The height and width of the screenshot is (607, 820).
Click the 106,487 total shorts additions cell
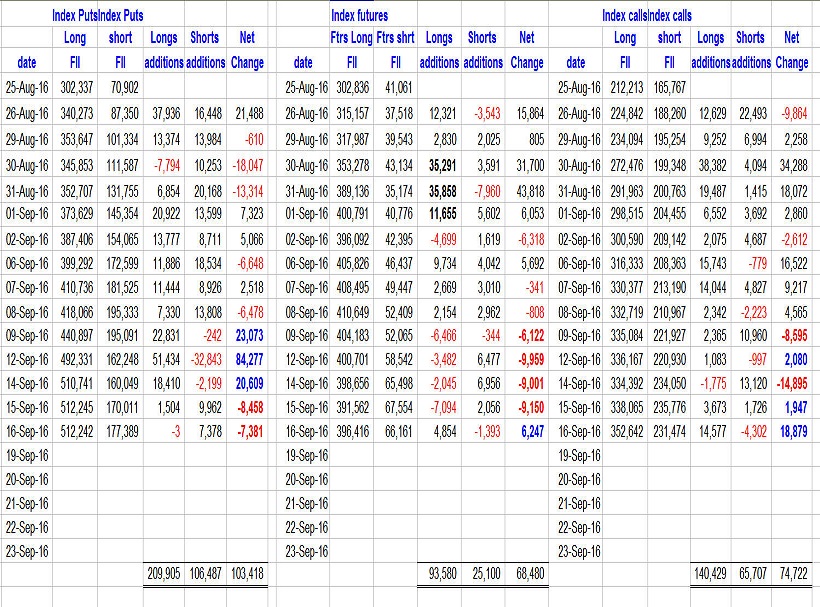(204, 575)
